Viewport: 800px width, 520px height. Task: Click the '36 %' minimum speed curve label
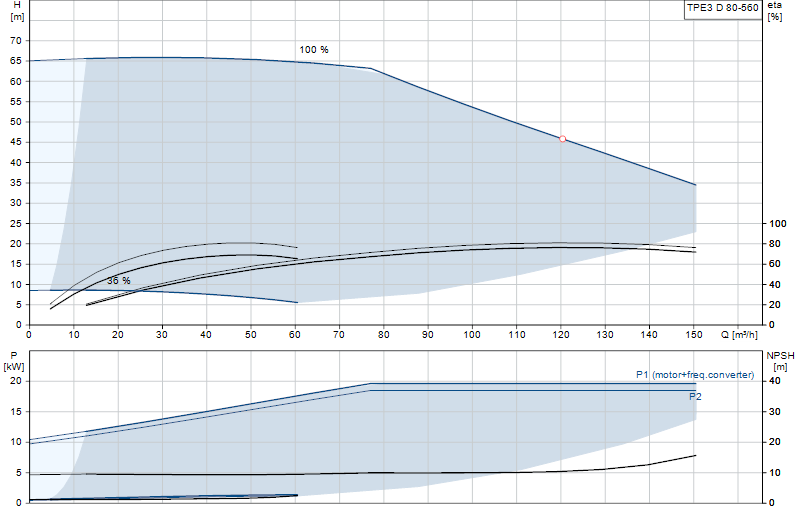coord(119,281)
